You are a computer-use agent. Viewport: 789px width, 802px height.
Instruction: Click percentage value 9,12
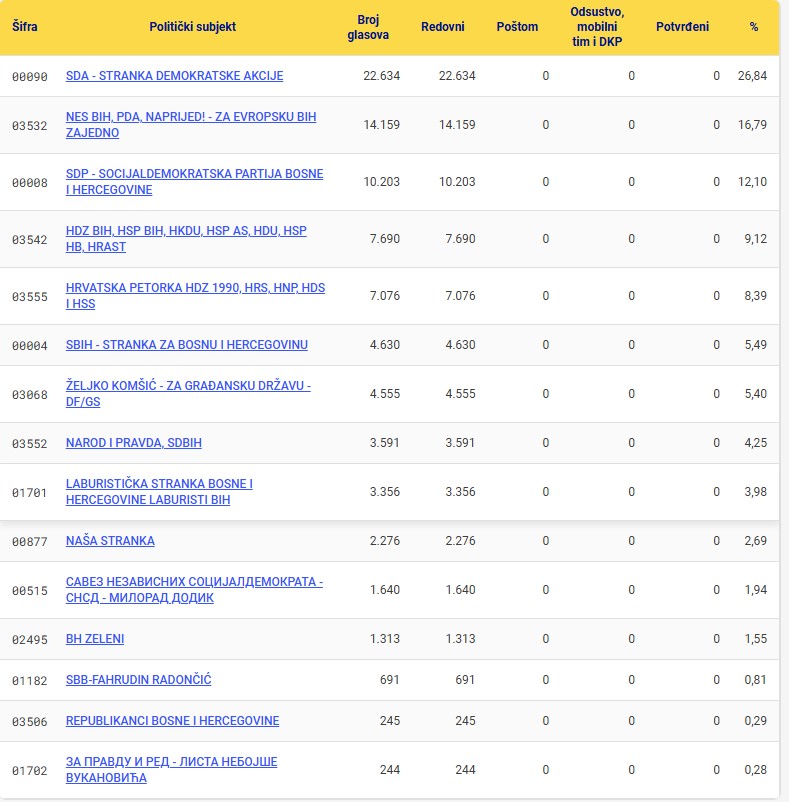tap(756, 239)
